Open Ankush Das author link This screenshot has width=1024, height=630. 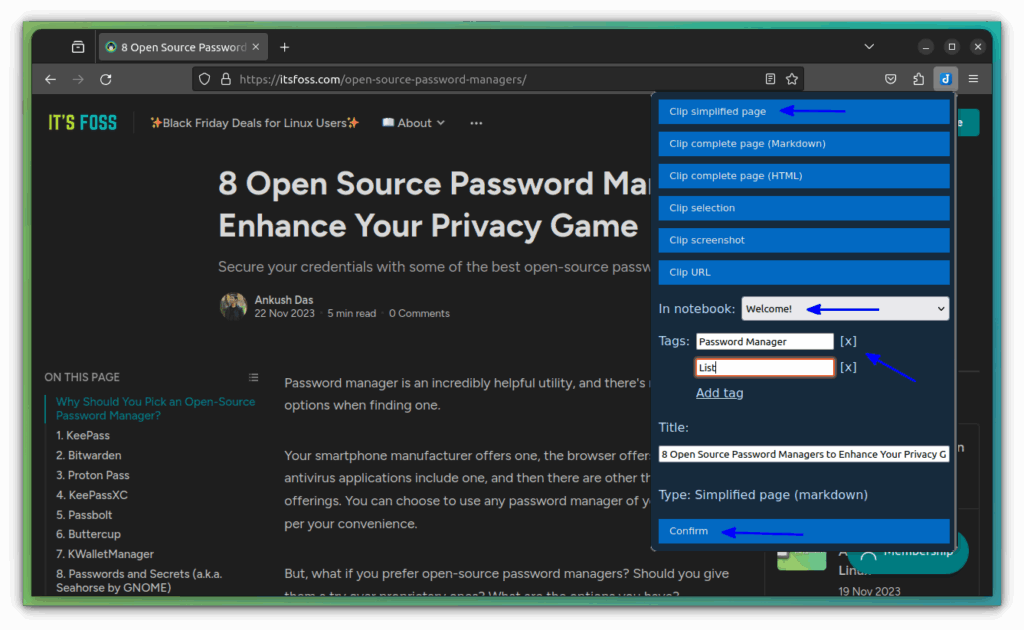(283, 300)
